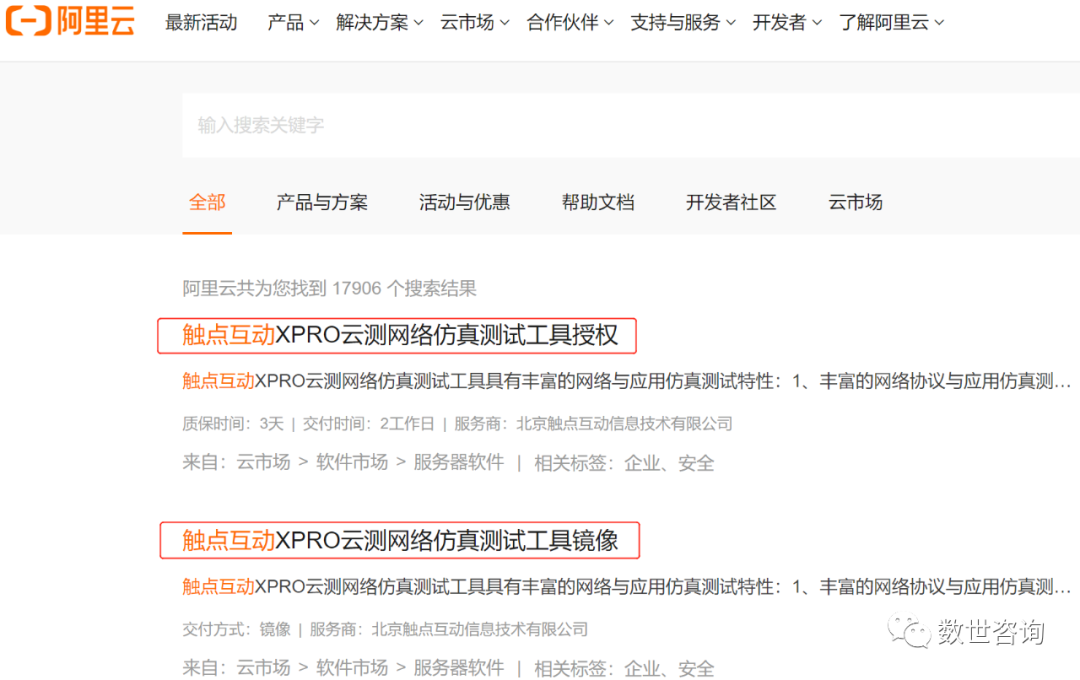Viewport: 1080px width, 680px height.
Task: Switch to the 产品与方案 tab
Action: click(322, 203)
